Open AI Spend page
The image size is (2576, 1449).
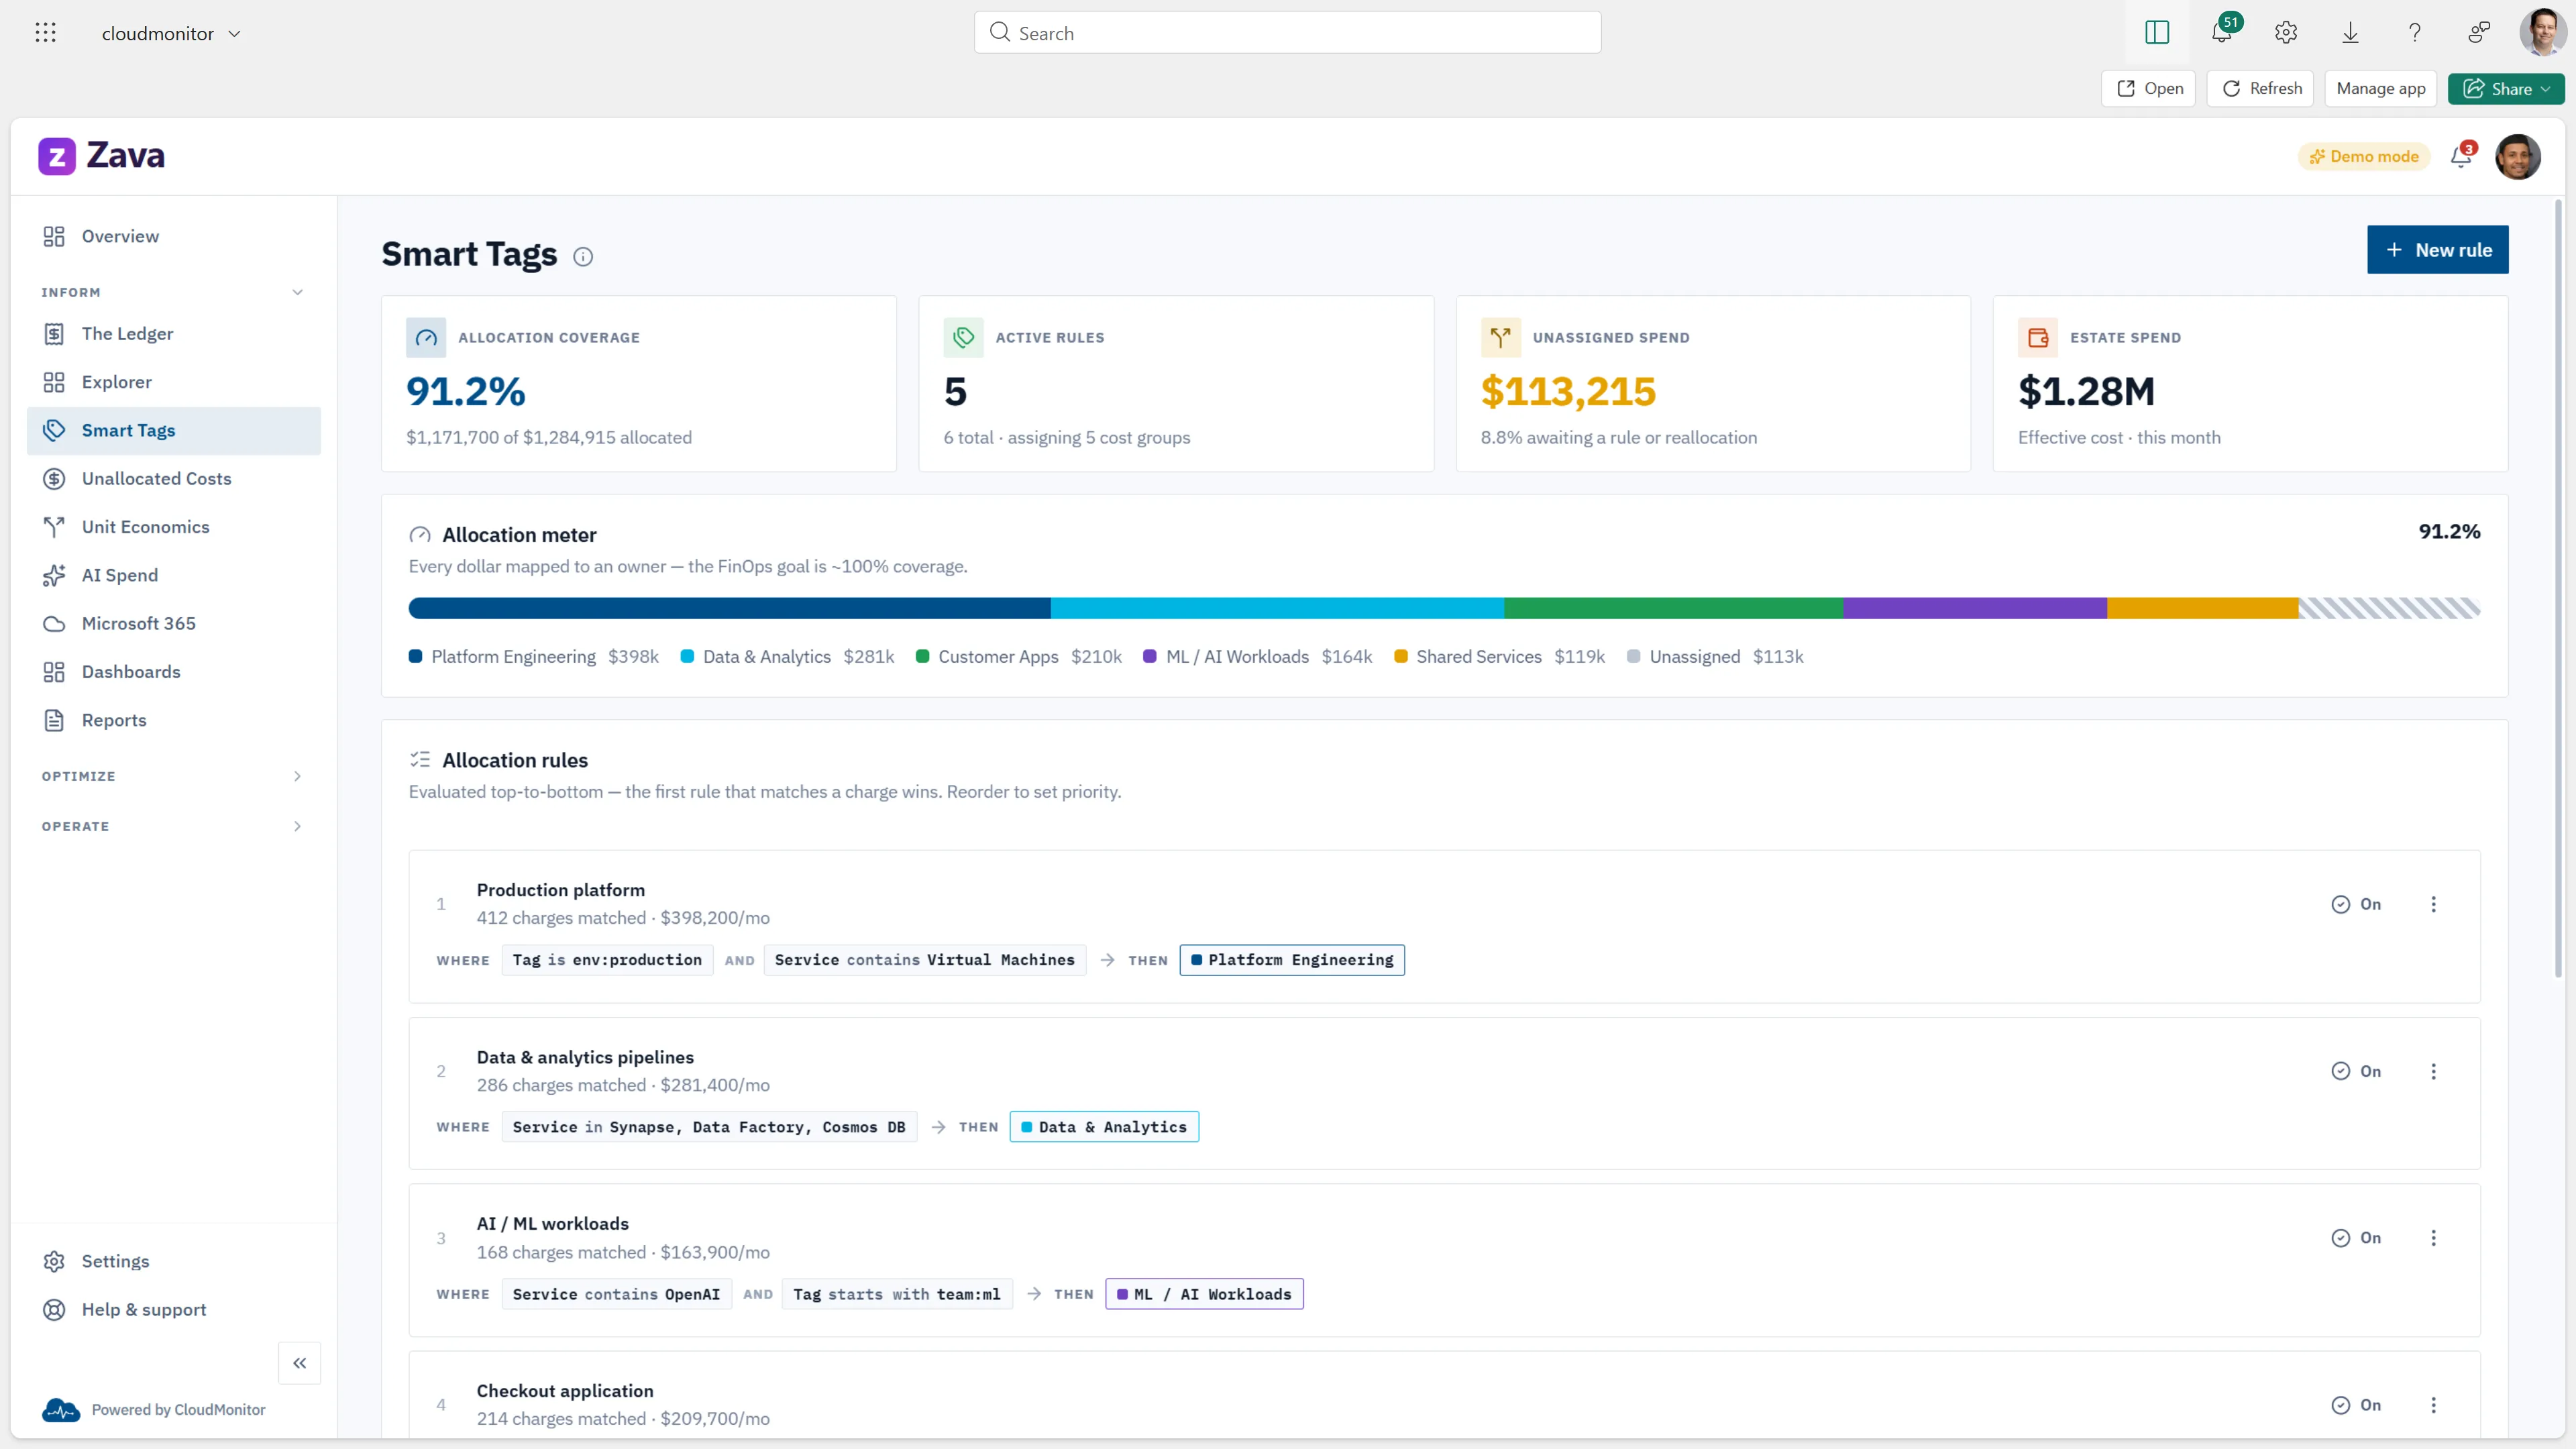click(174, 575)
